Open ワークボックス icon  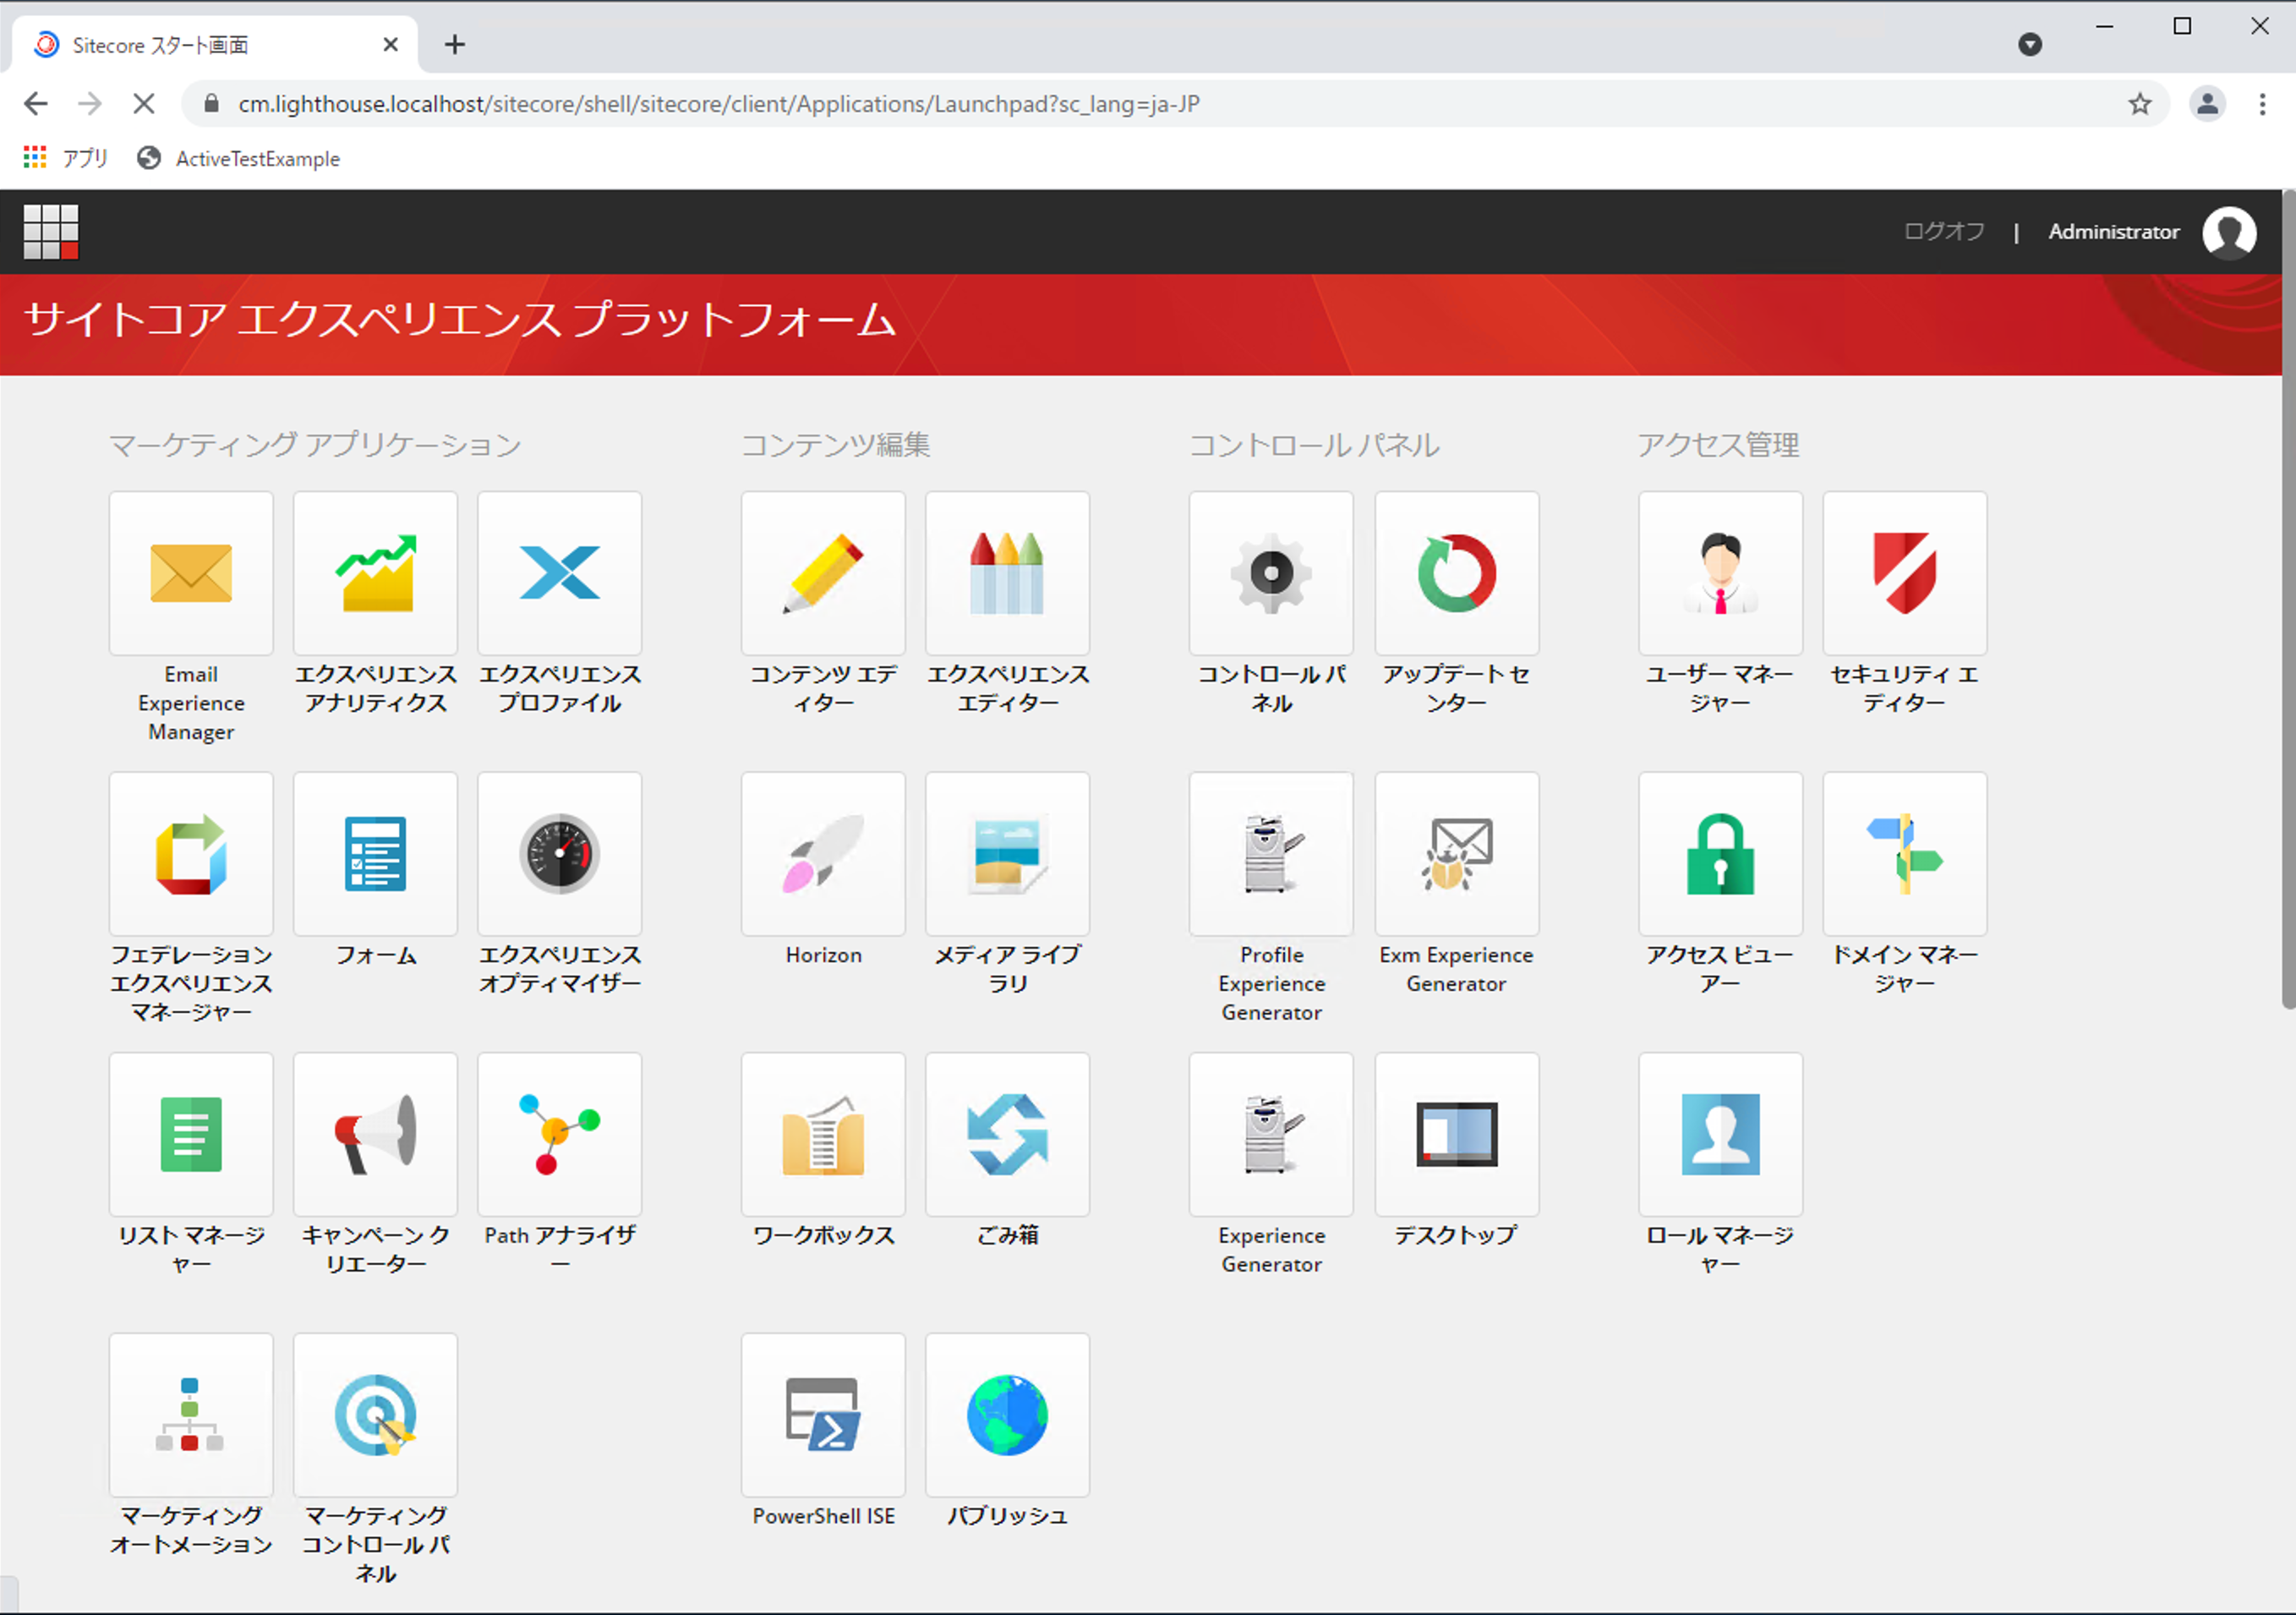(823, 1134)
